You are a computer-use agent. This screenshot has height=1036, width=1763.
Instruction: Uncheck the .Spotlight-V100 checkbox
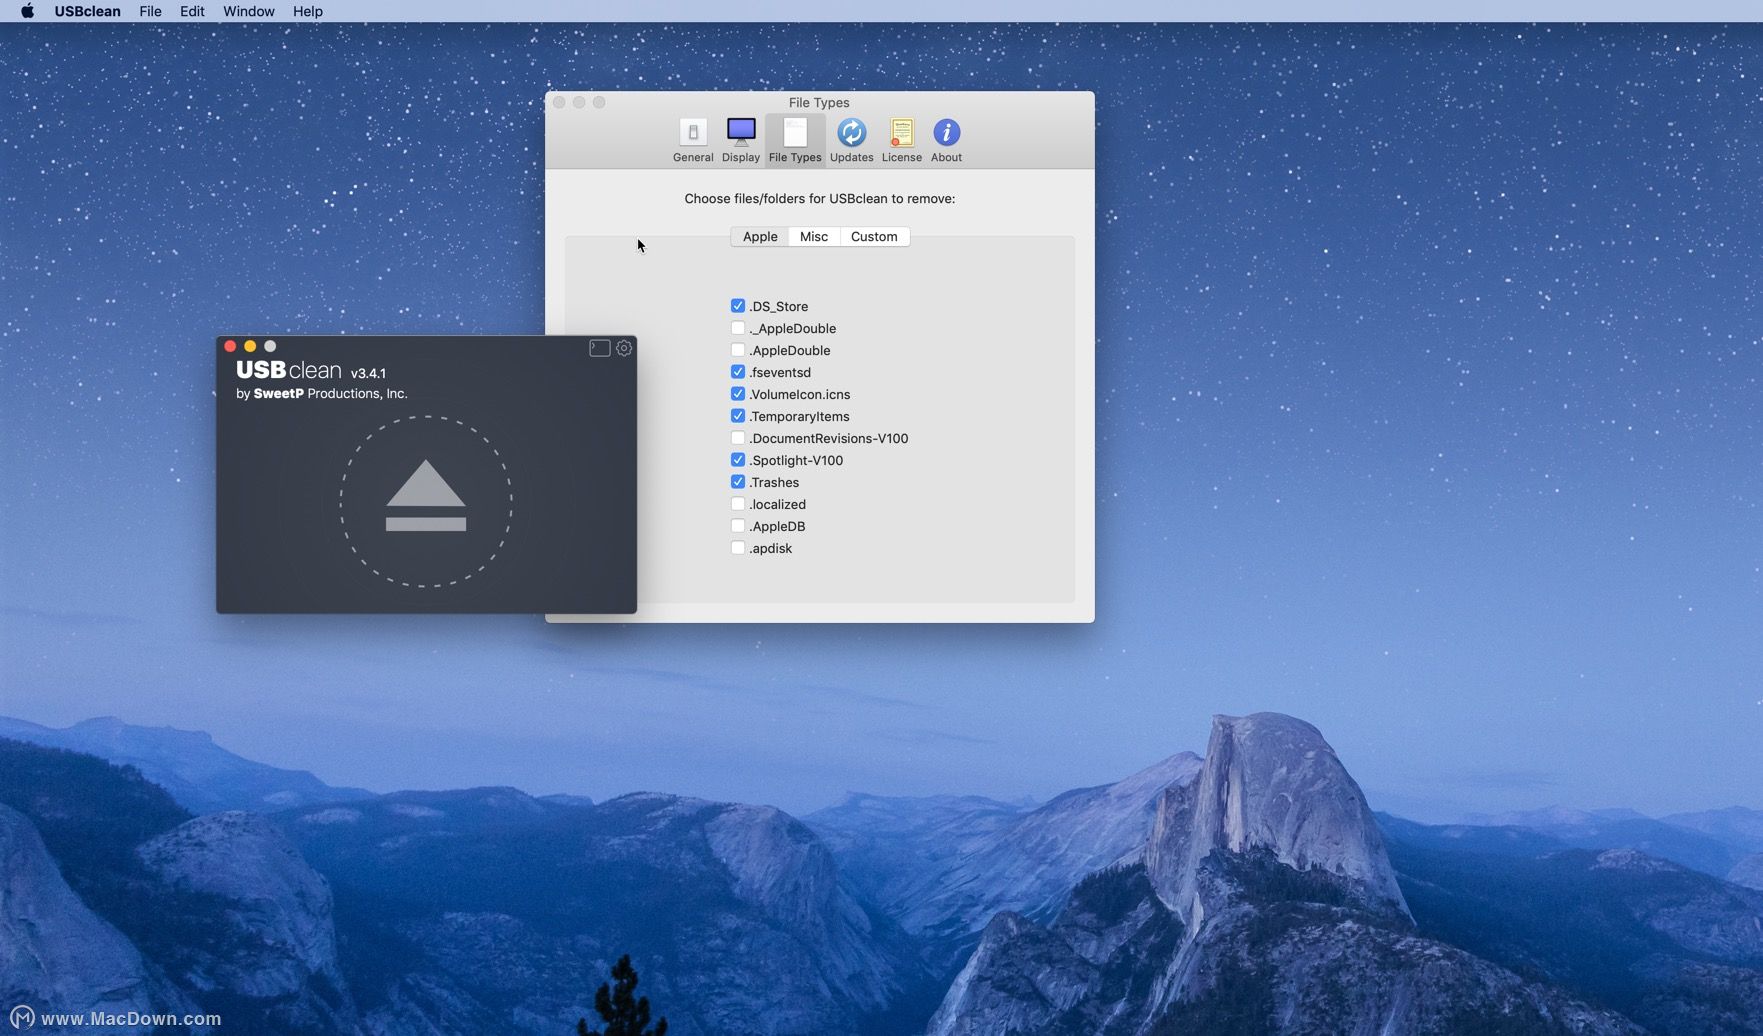coord(738,460)
